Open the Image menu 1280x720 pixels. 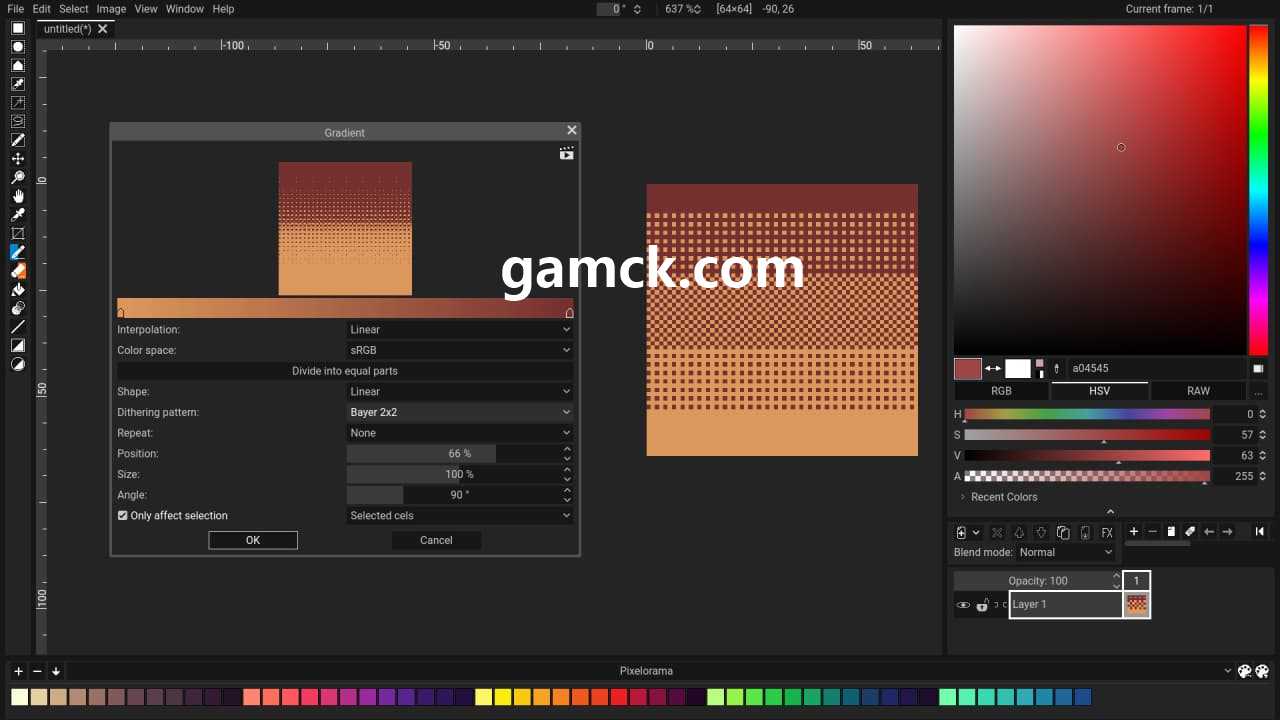(111, 9)
